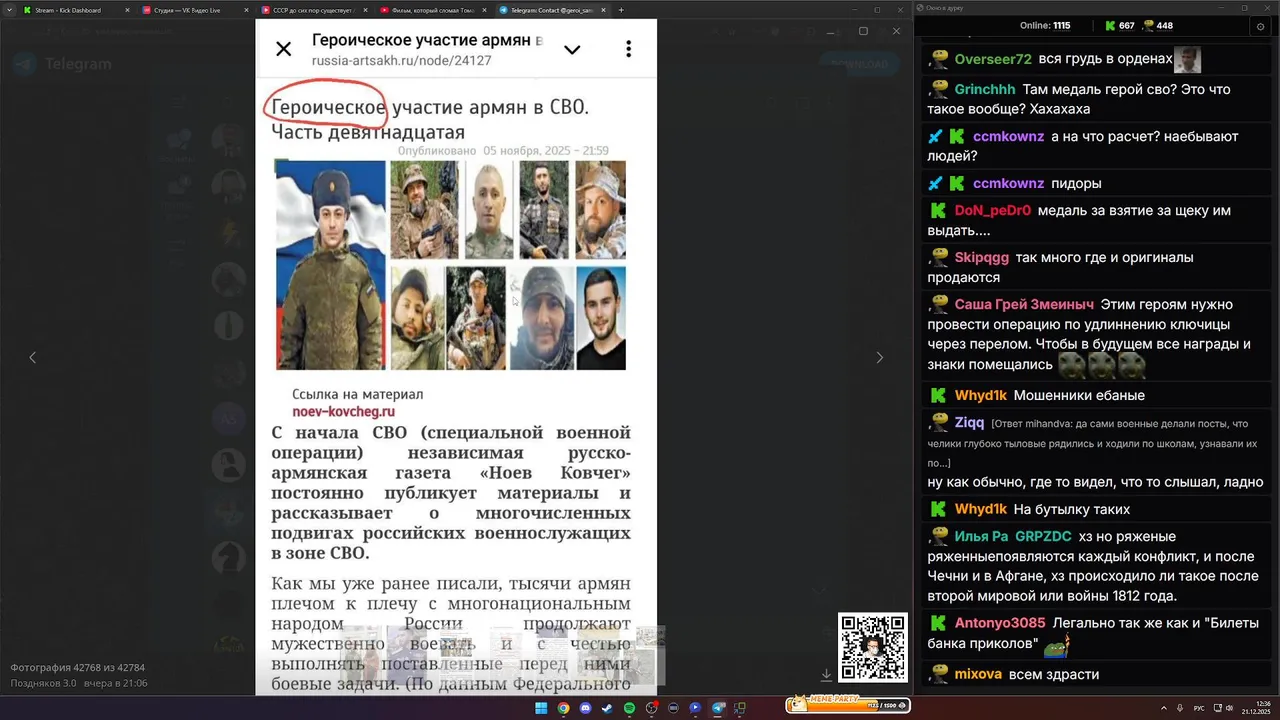
Task: Go to previous photo with left arrow
Action: (x=32, y=357)
